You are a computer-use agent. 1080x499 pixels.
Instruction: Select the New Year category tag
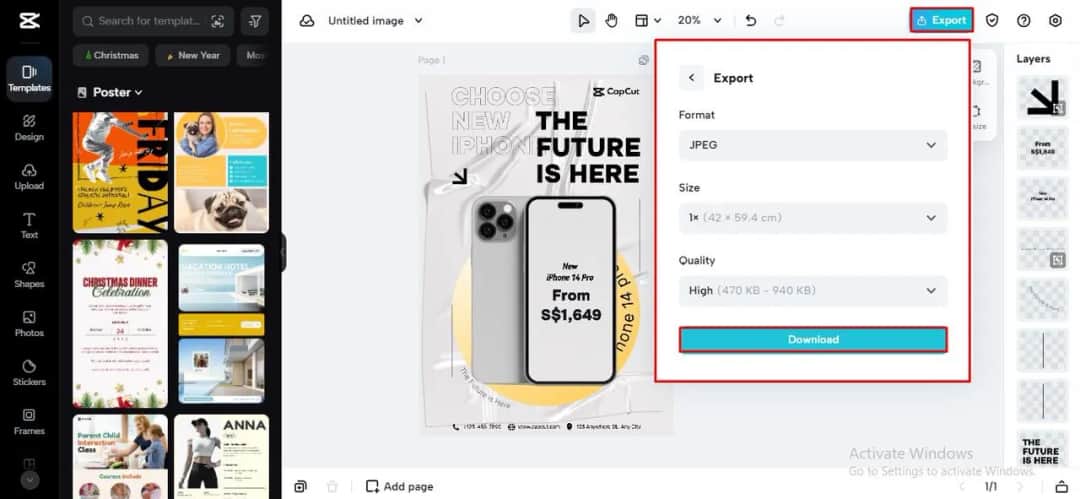click(x=193, y=56)
